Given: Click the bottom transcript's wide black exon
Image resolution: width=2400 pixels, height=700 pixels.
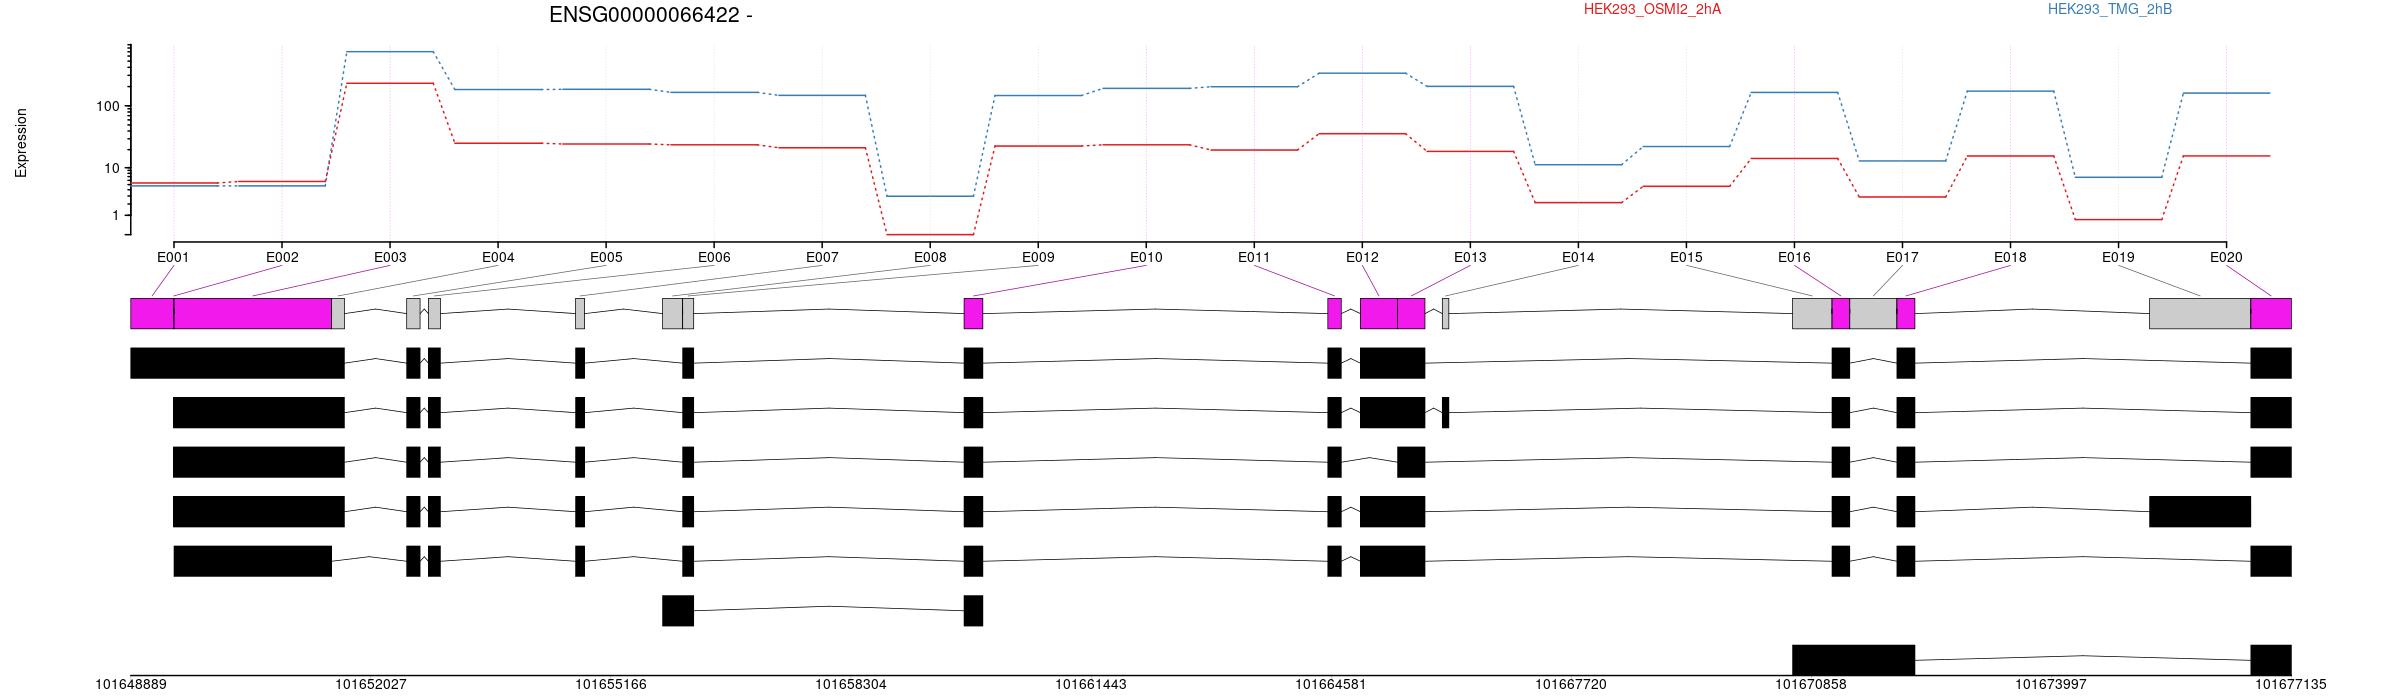Looking at the screenshot, I should [x=1853, y=660].
